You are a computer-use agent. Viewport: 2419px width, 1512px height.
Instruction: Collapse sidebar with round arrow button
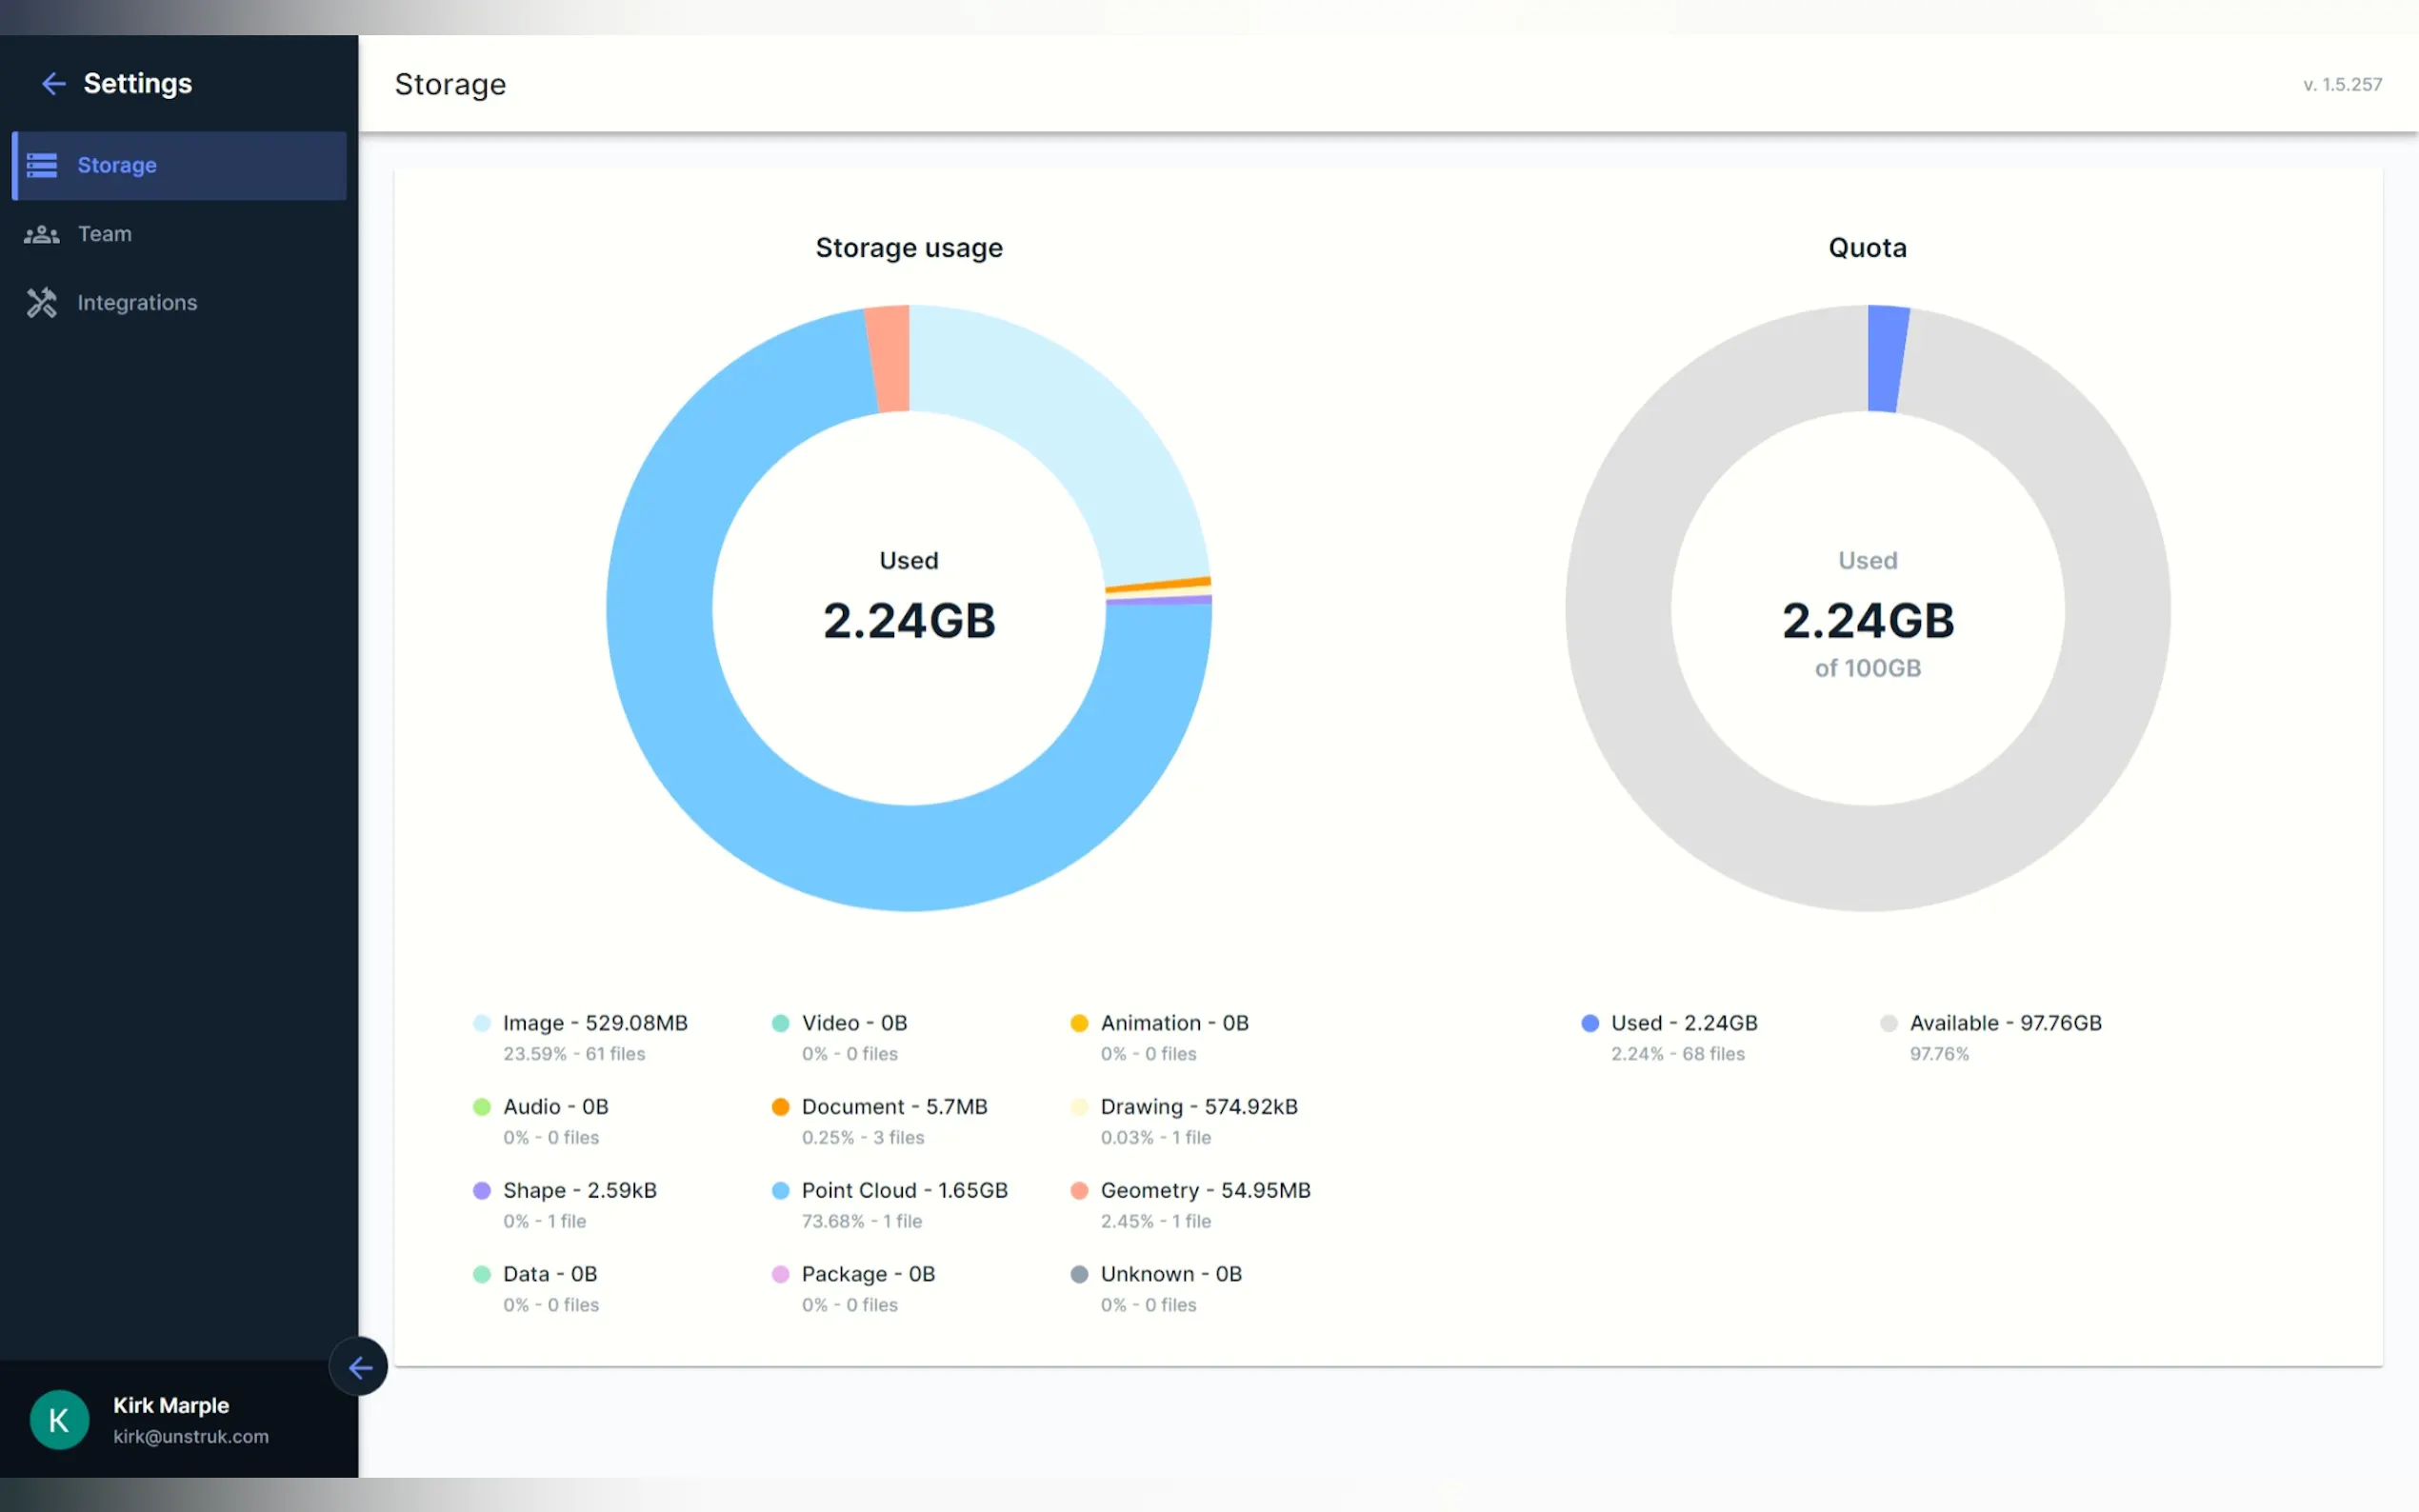[x=359, y=1366]
